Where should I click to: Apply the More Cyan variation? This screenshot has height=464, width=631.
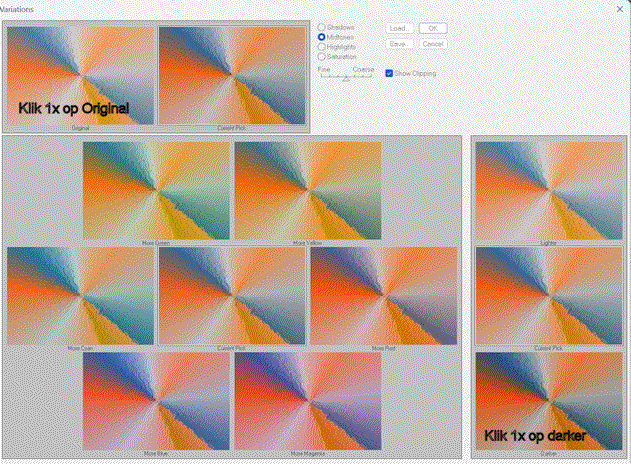[x=81, y=296]
